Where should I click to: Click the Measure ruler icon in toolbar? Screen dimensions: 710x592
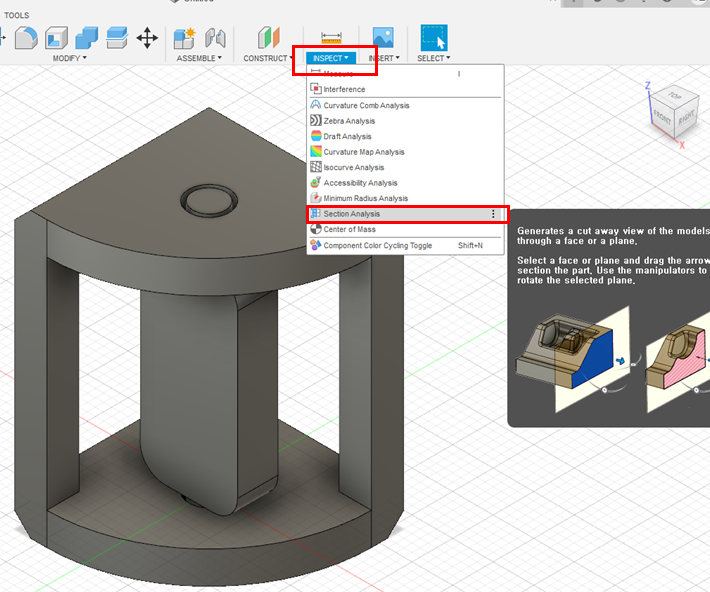pos(331,38)
